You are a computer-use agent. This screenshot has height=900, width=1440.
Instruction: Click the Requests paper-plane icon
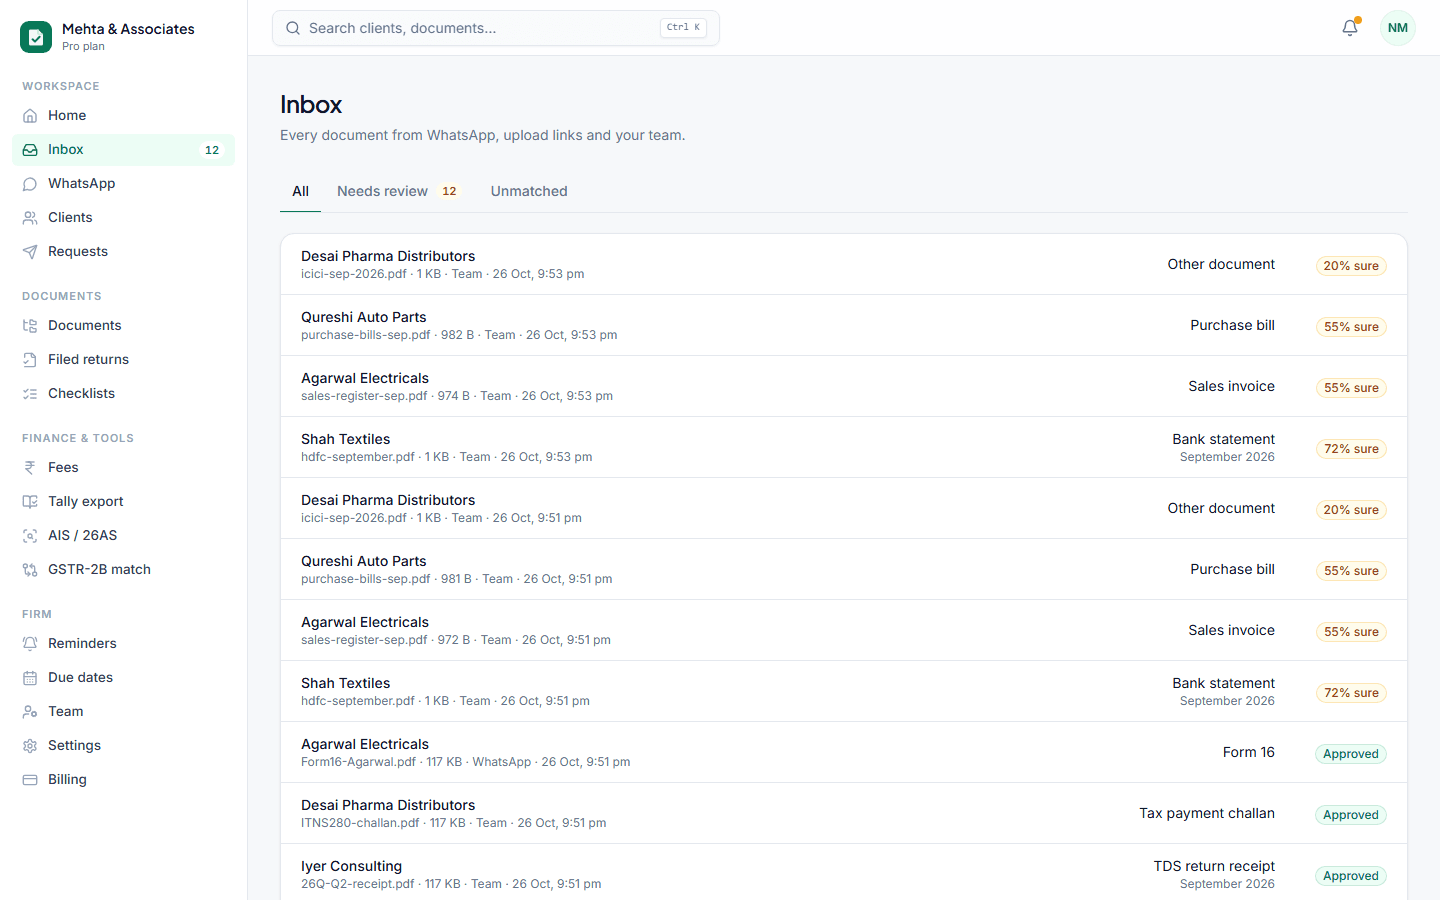point(30,251)
